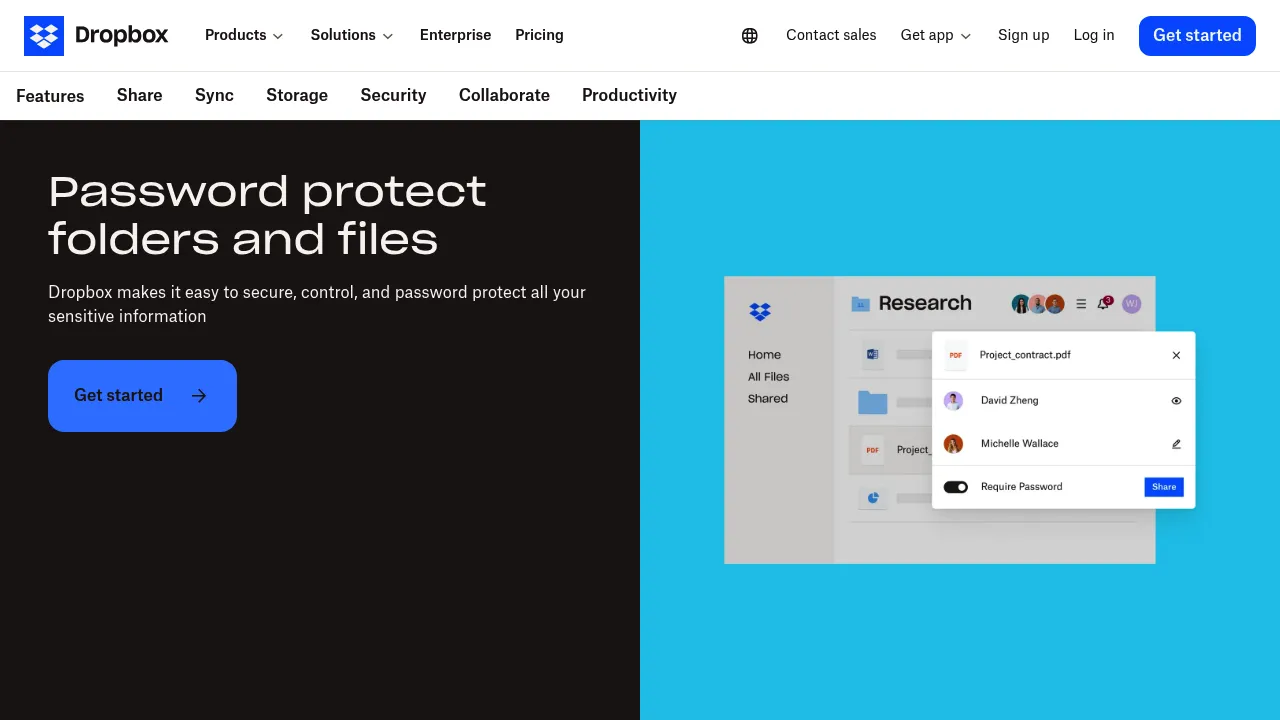The width and height of the screenshot is (1280, 720).
Task: Select Shared in the mockup sidebar
Action: tap(768, 399)
